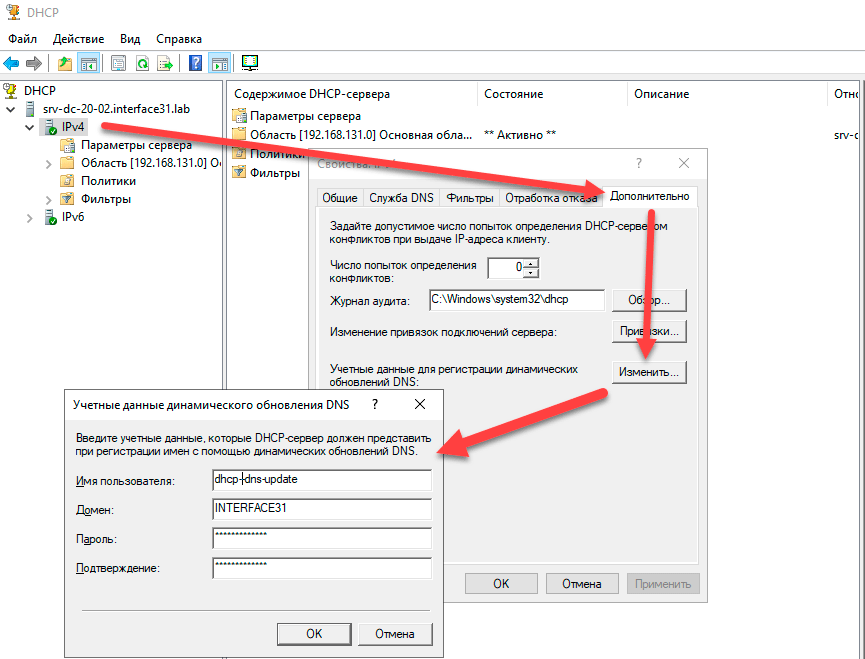Click the Параметры сервера icon in the tree
Viewport: 865px width, 659px height.
67,145
